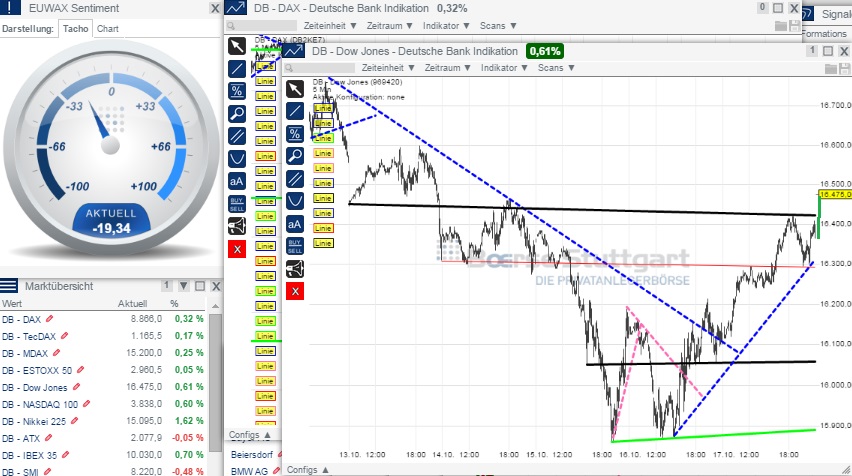The height and width of the screenshot is (476, 852).
Task: Choose the aA text tool in Dow Jones chart
Action: tap(295, 224)
